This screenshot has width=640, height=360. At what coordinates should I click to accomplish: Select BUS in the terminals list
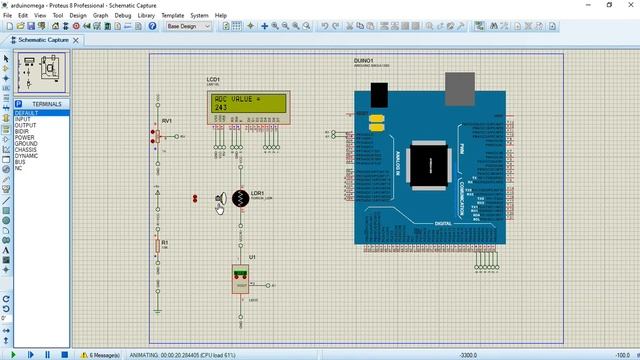click(x=42, y=162)
